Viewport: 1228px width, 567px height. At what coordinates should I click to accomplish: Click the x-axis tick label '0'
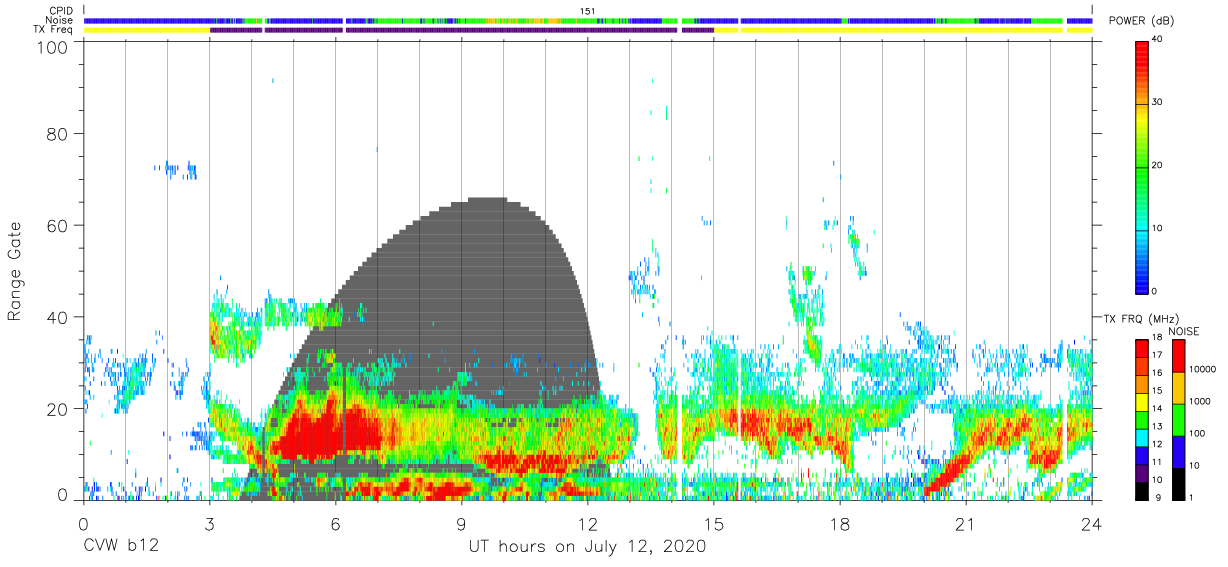[x=83, y=522]
